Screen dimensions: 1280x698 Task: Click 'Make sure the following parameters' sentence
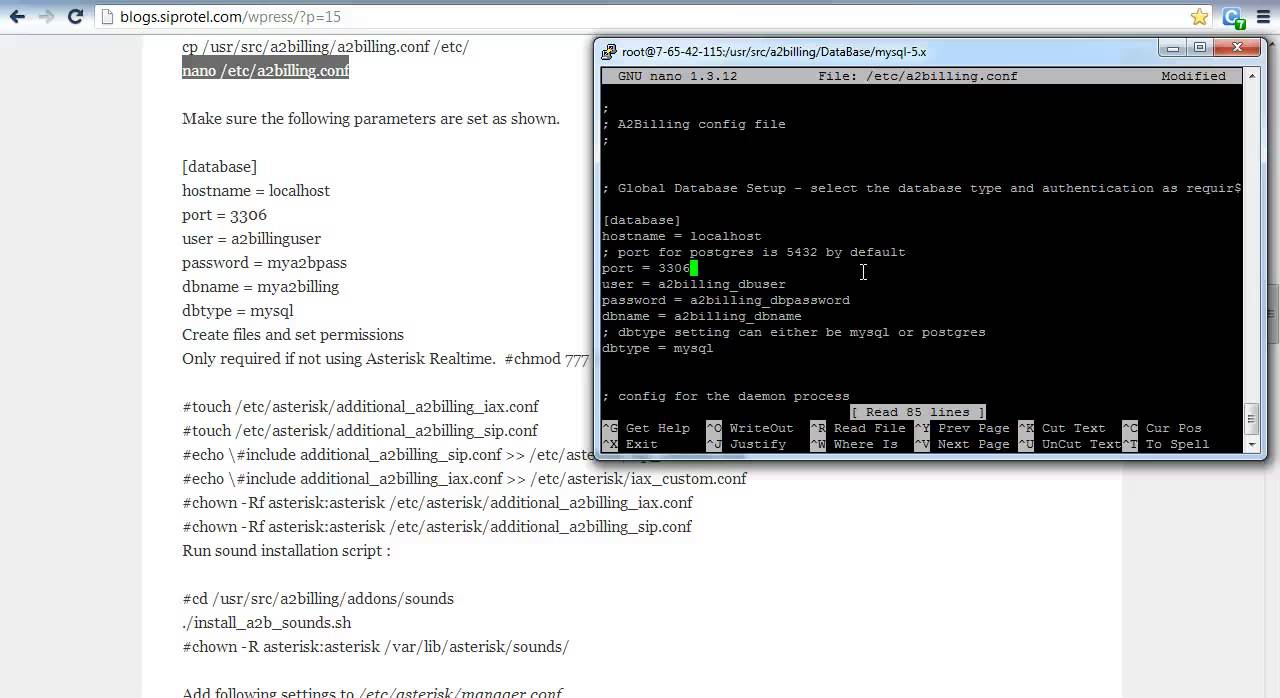click(371, 118)
